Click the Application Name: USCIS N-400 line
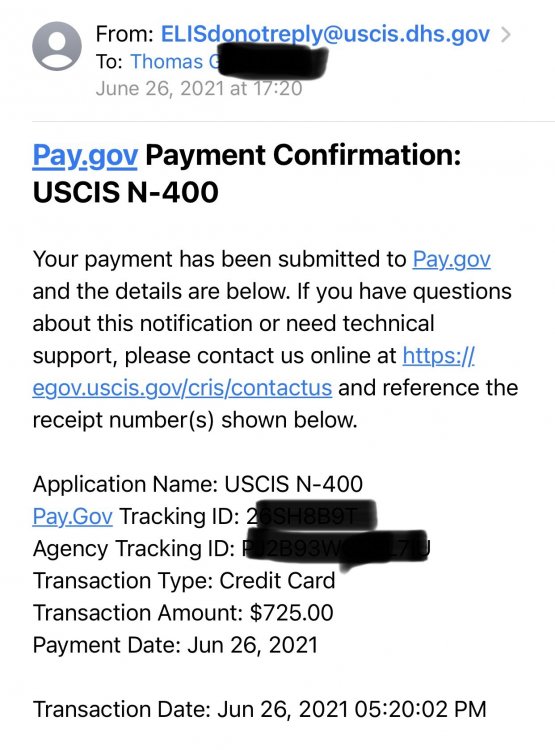Screen dimensions: 555x750 (198, 484)
